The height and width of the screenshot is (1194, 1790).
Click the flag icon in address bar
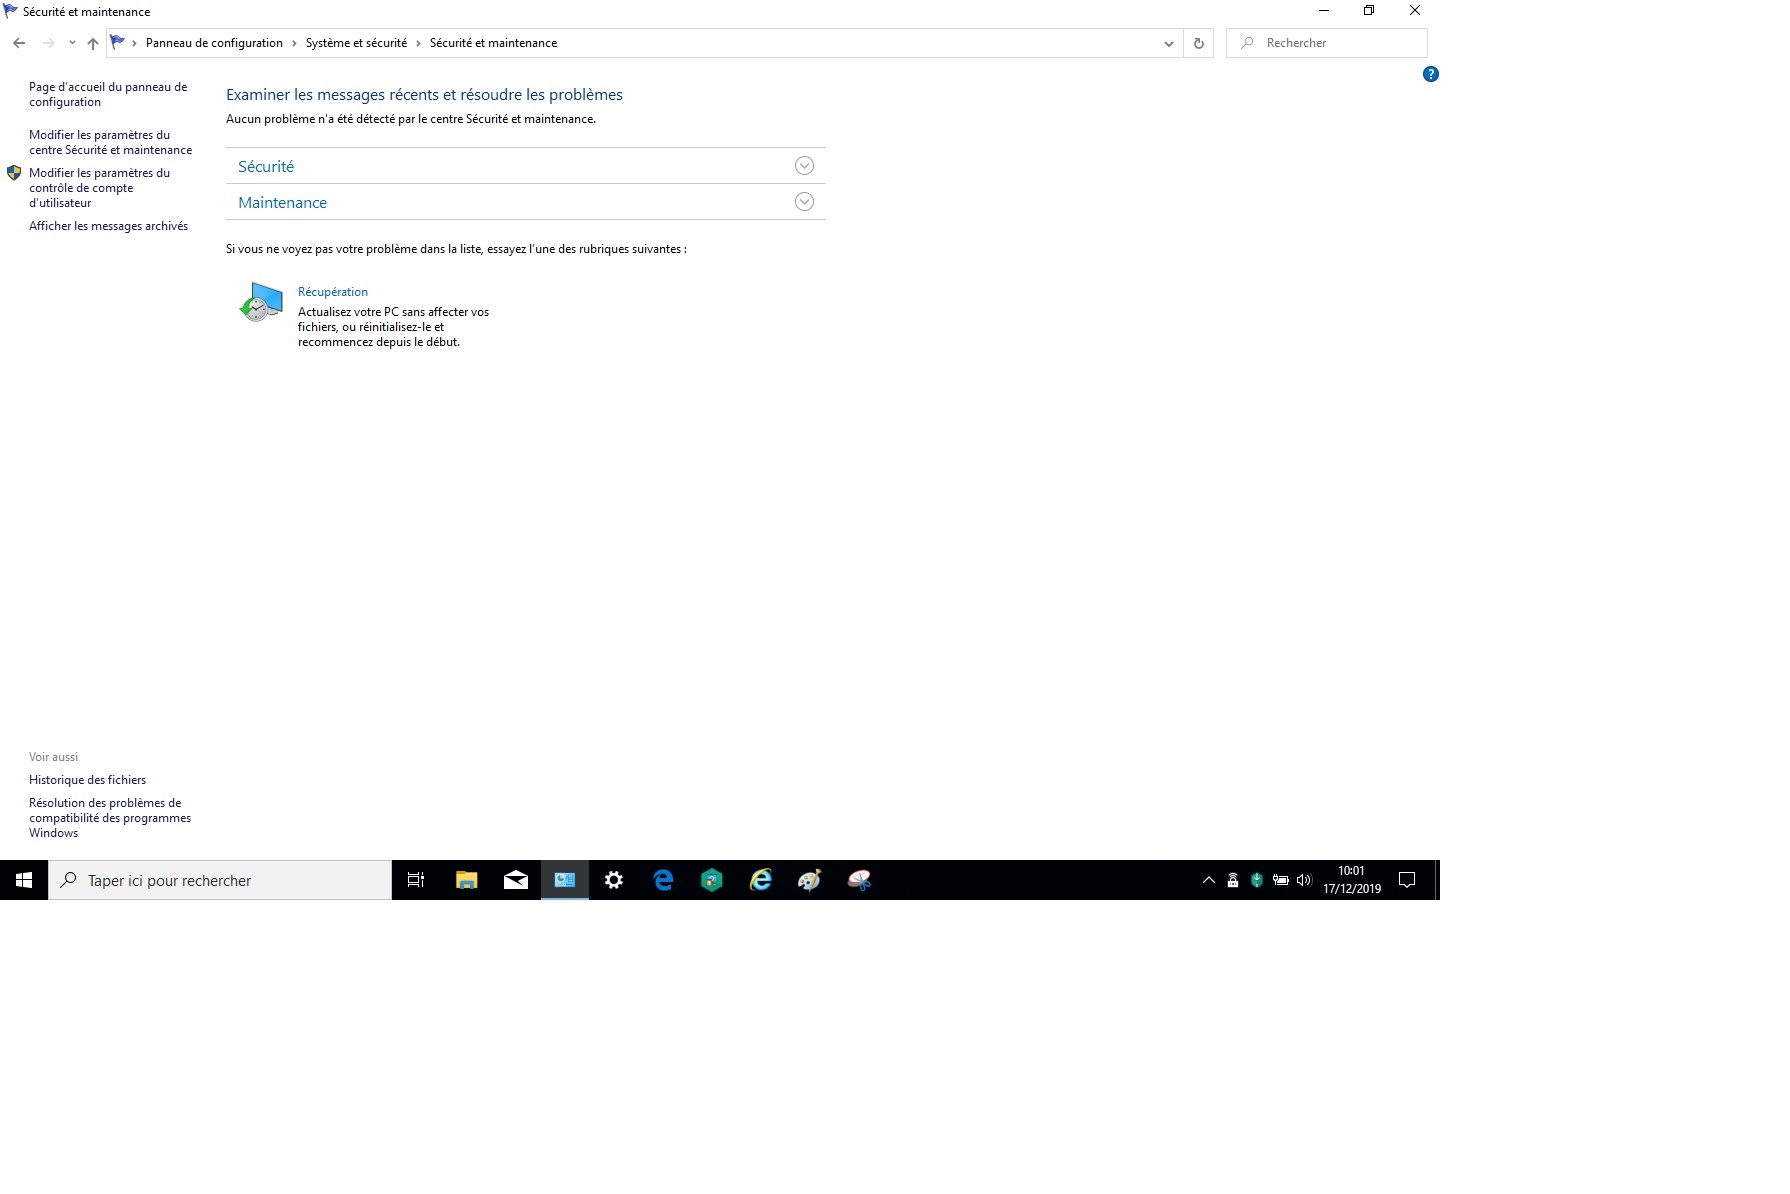click(x=117, y=42)
